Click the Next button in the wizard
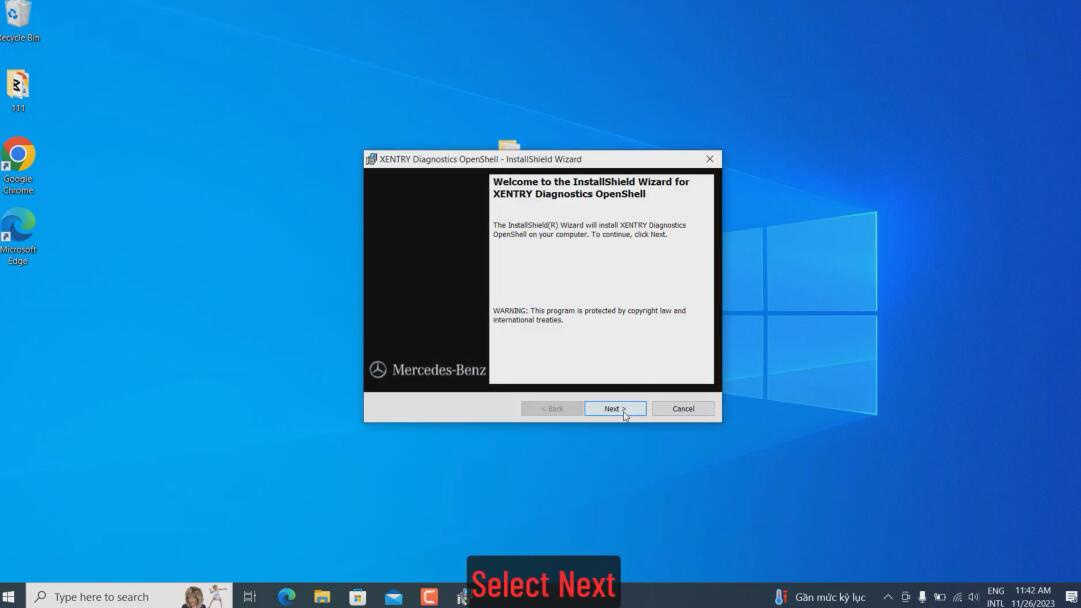 [615, 409]
